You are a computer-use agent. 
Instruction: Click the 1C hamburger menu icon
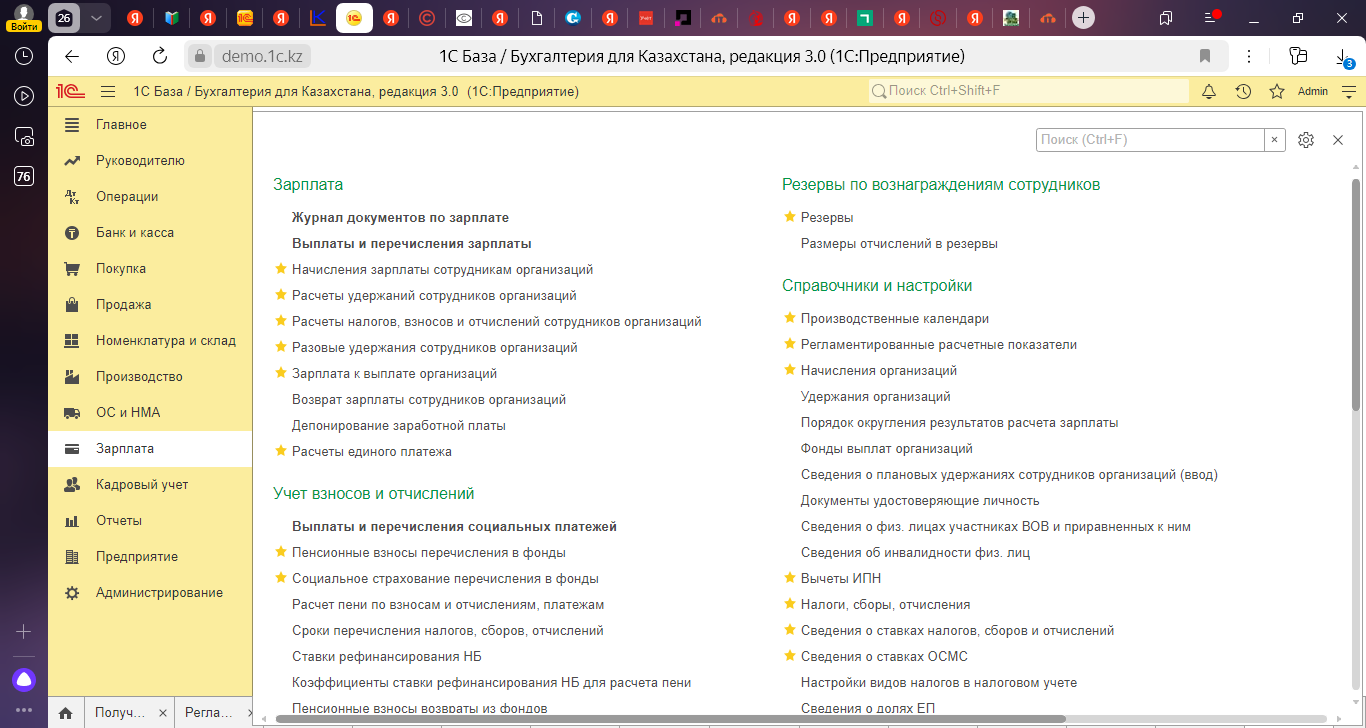tap(108, 91)
